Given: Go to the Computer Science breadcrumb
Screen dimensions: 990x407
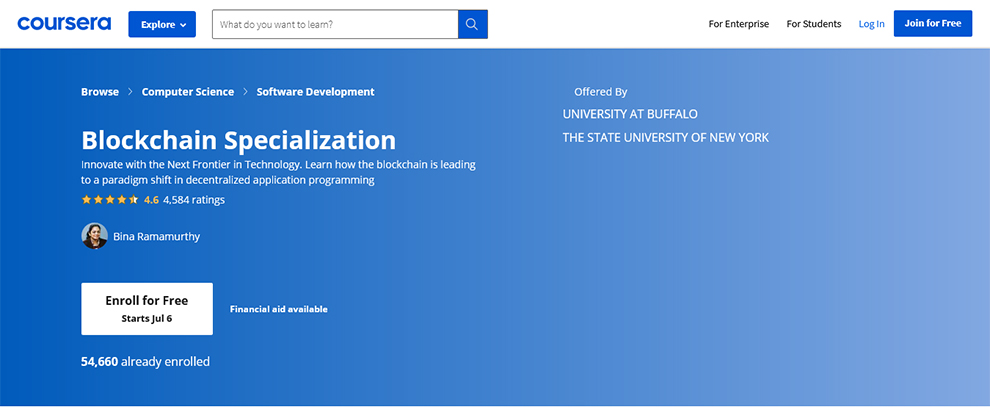Looking at the screenshot, I should [188, 91].
